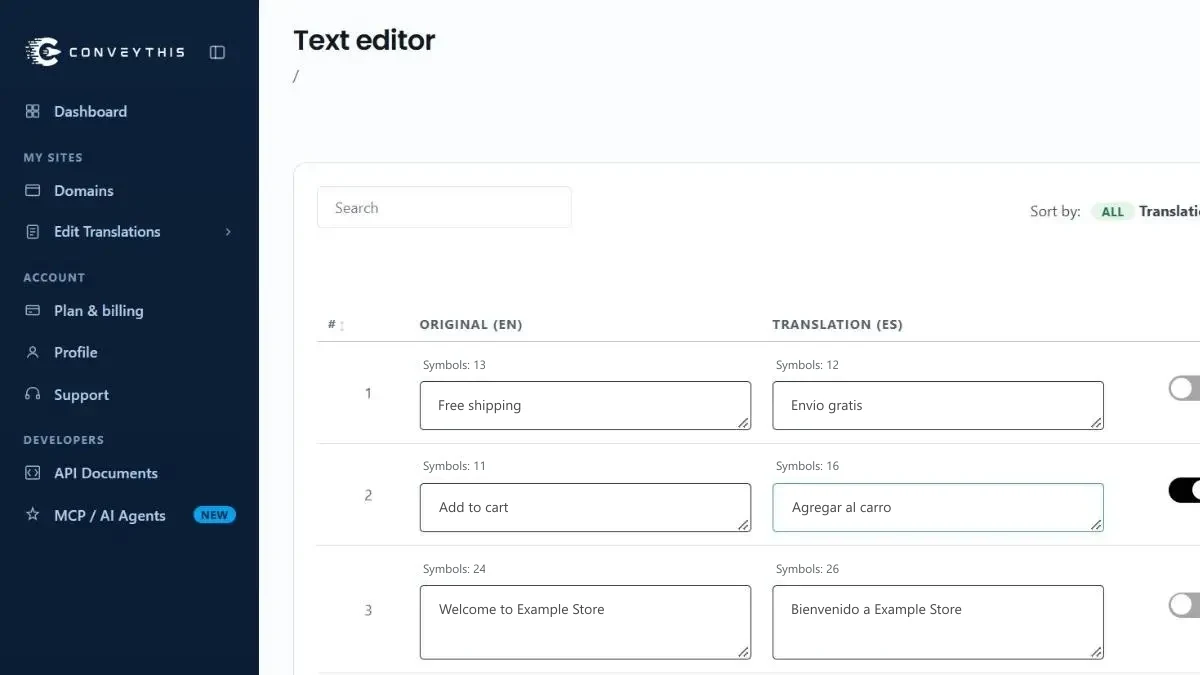Viewport: 1200px width, 675px height.
Task: Toggle the switch for Welcome to Example Store row
Action: [x=1184, y=604]
